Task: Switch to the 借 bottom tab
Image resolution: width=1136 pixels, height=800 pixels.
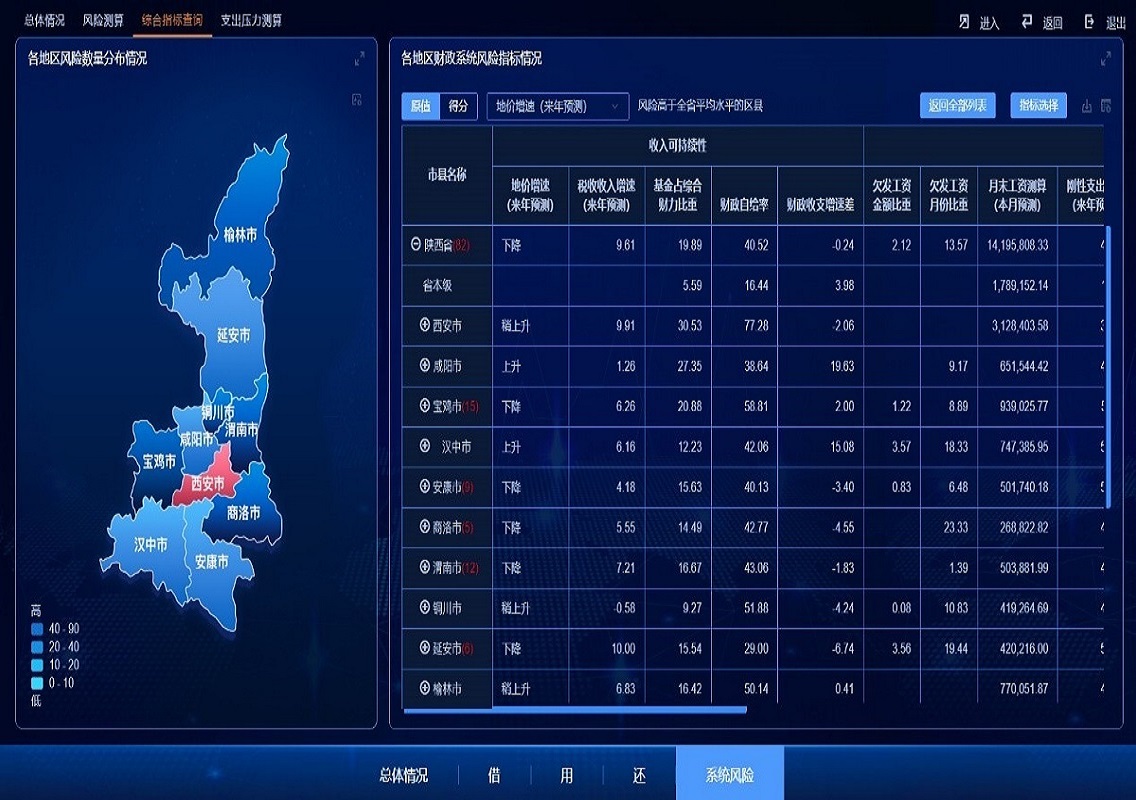Action: 494,775
